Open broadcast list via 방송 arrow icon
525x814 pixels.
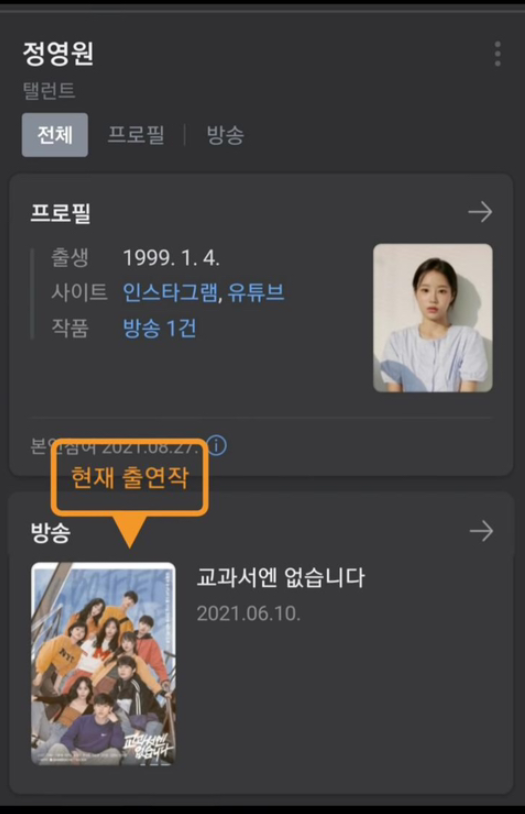coord(481,531)
